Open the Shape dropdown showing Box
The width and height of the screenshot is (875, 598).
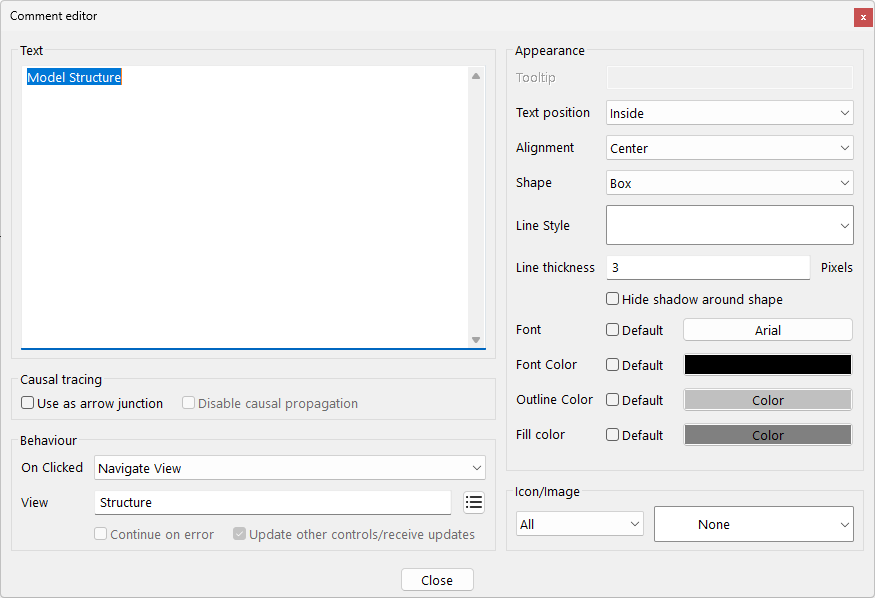click(x=729, y=183)
